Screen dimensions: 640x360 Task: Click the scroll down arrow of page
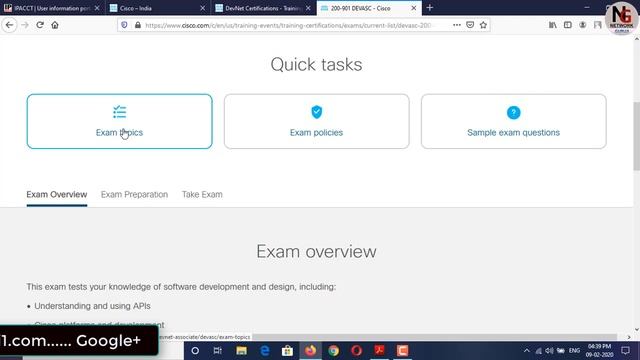pyautogui.click(x=636, y=330)
